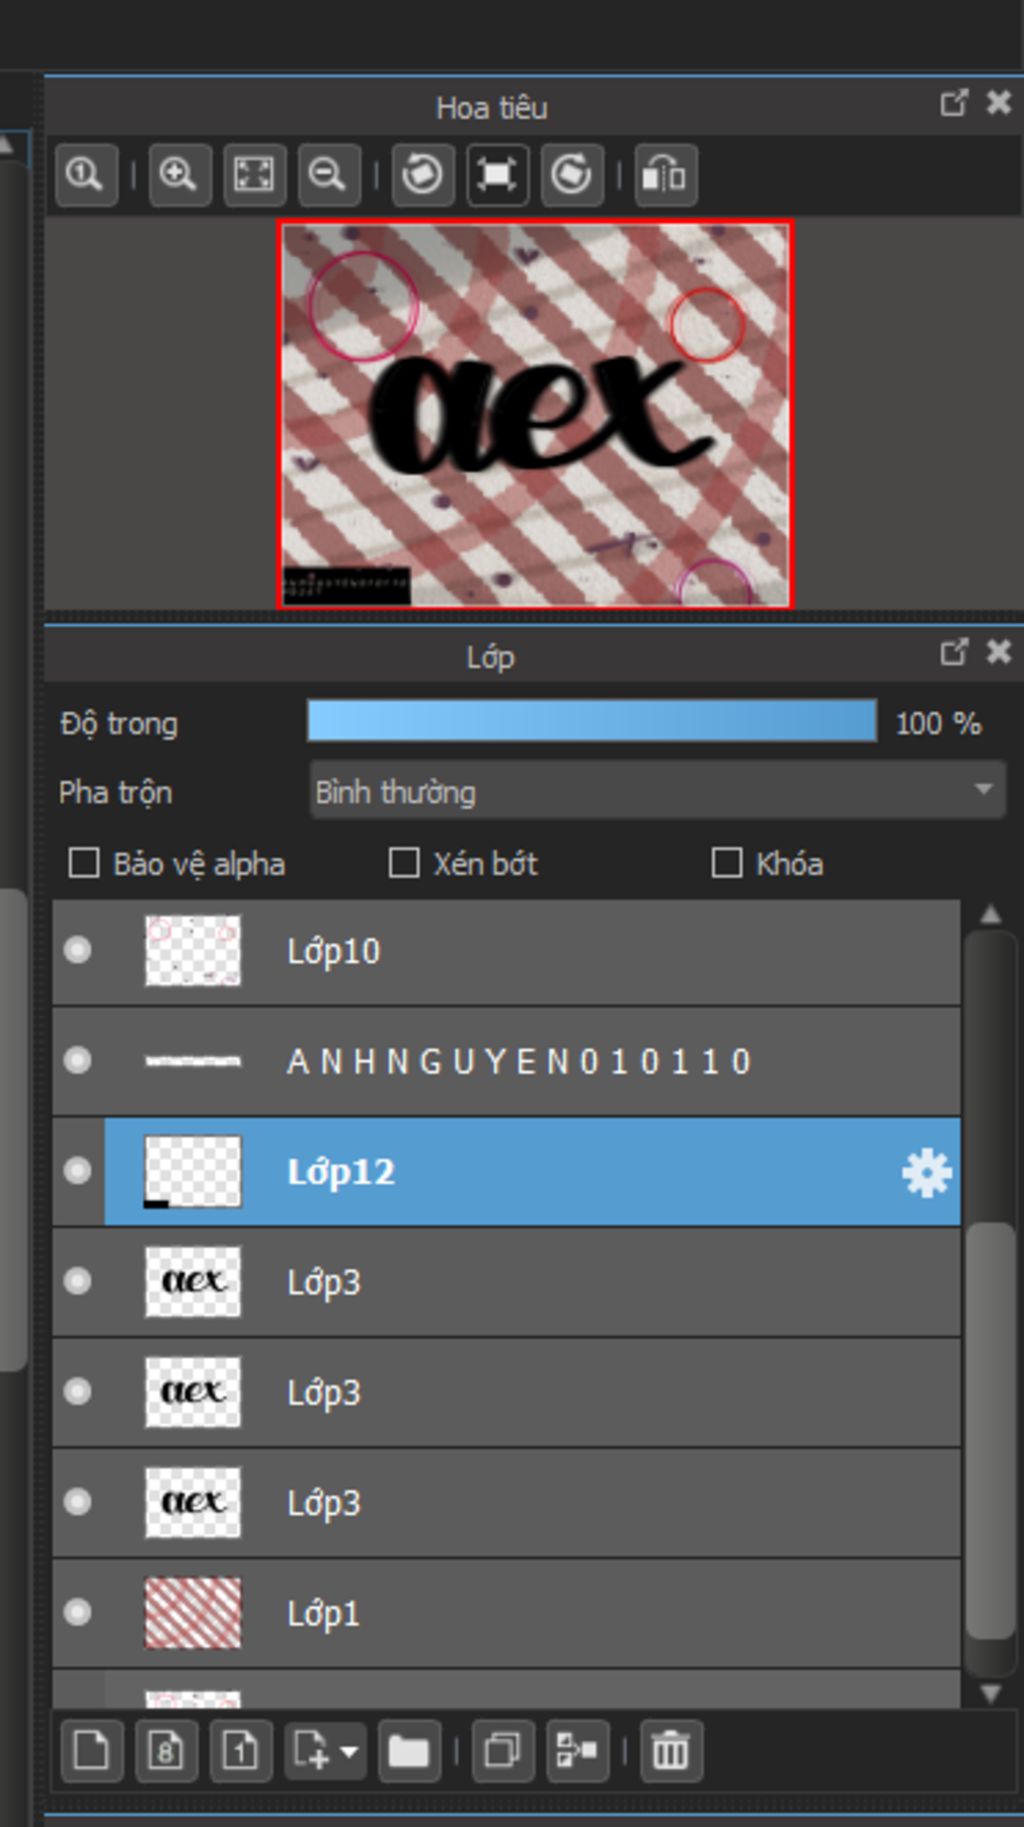Tick the Khóa lock checkbox
The image size is (1024, 1827).
727,863
